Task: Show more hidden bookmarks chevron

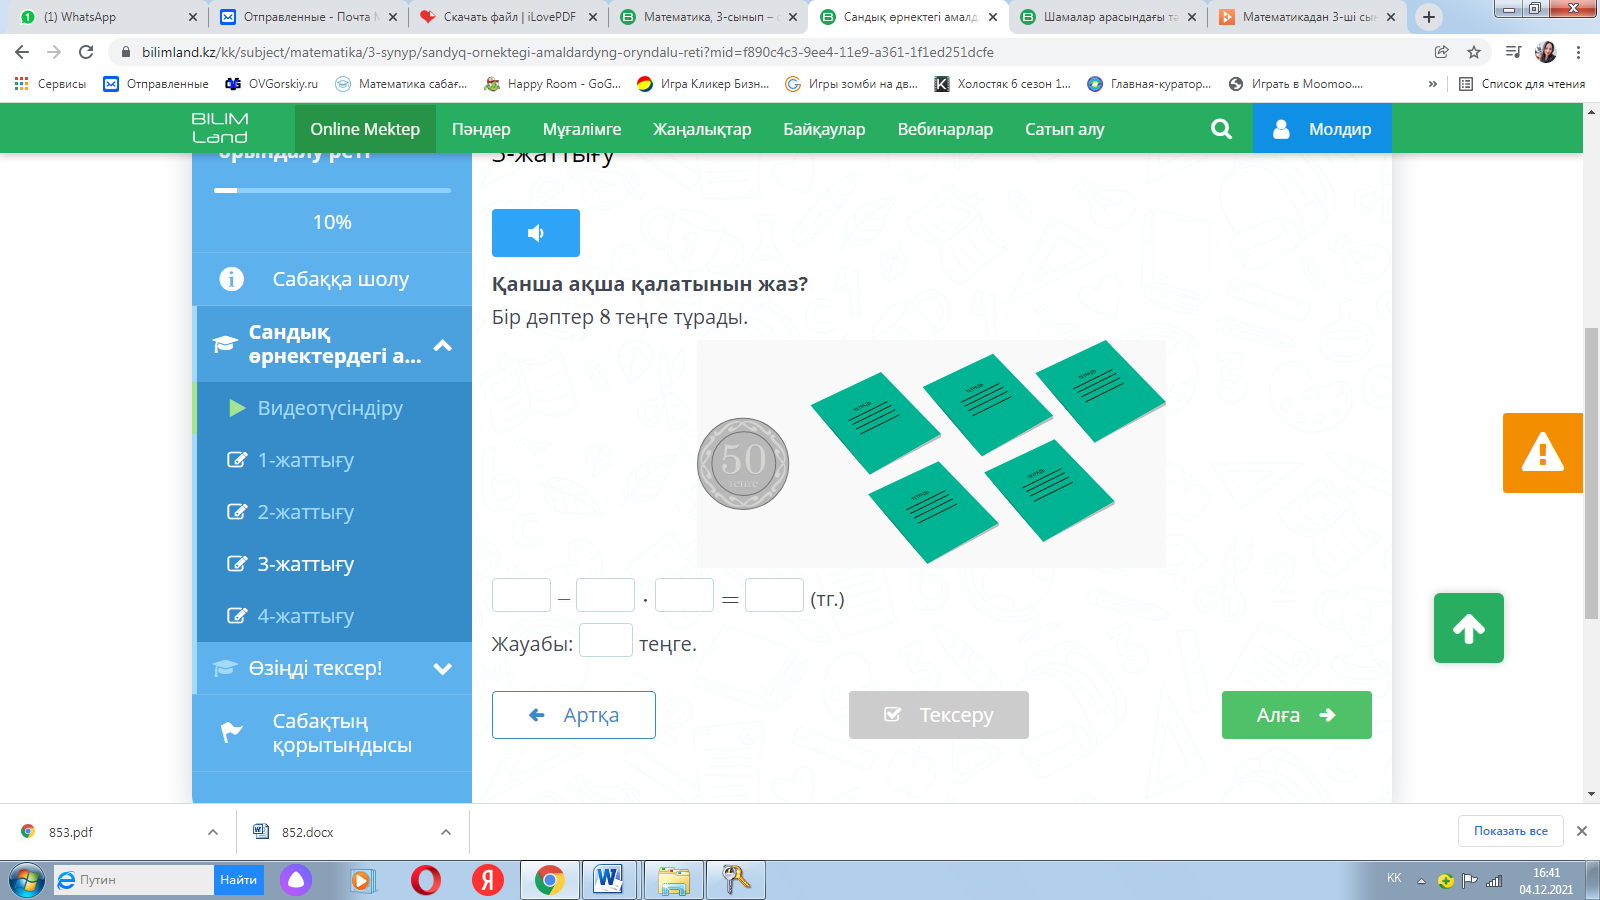Action: pyautogui.click(x=1433, y=84)
